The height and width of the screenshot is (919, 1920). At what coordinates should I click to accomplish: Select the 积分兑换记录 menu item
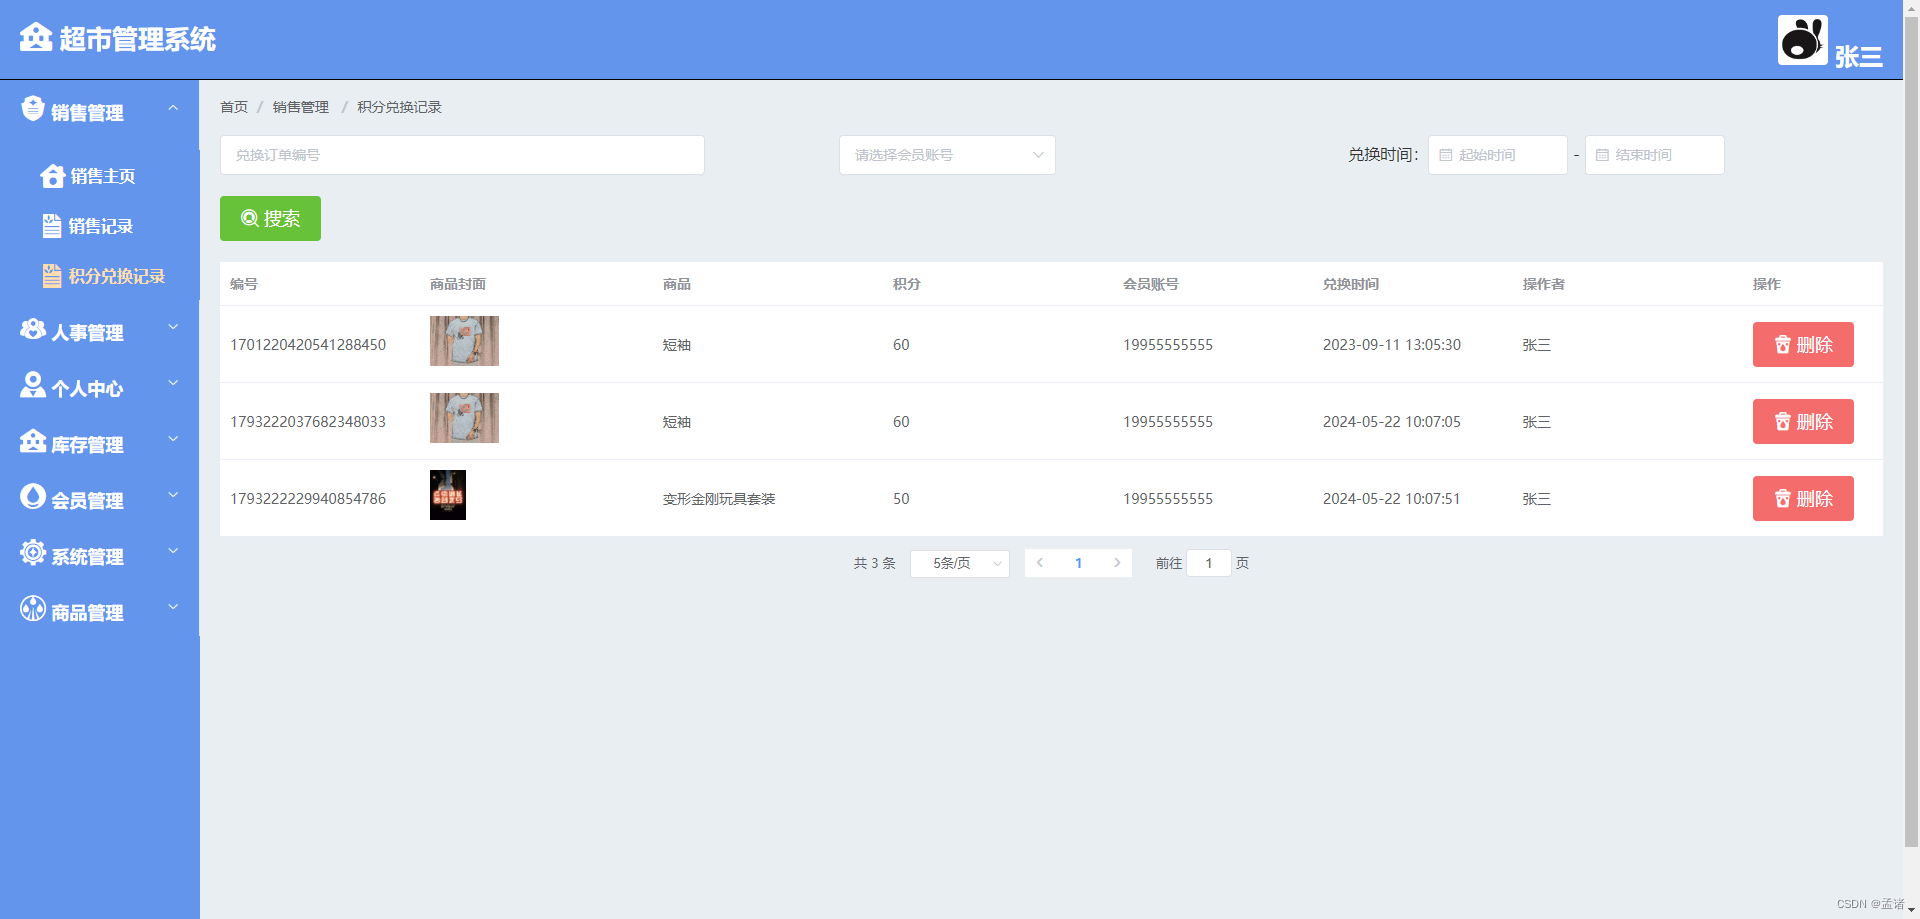click(100, 276)
